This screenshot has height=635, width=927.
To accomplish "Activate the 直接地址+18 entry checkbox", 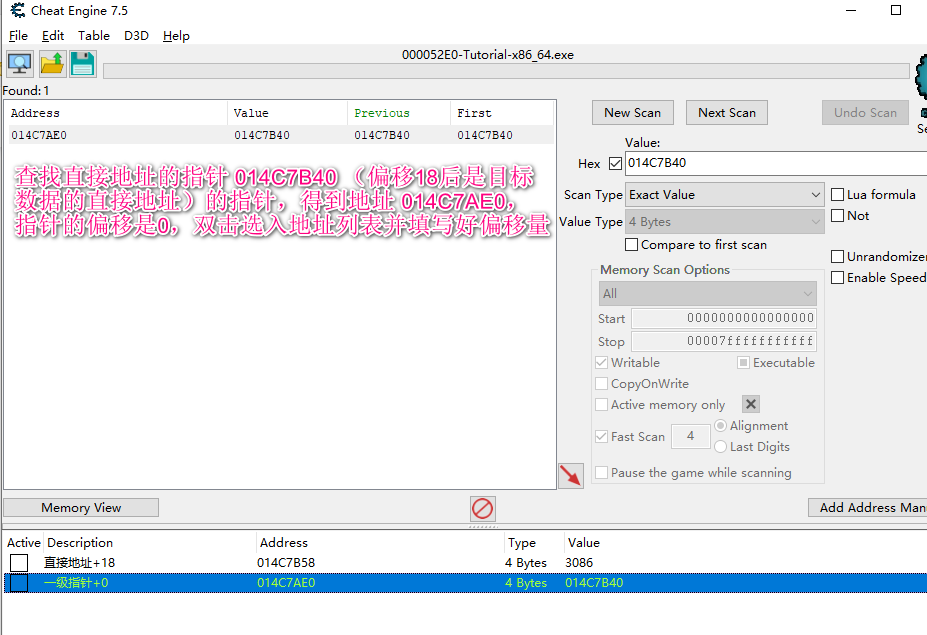I will point(19,563).
